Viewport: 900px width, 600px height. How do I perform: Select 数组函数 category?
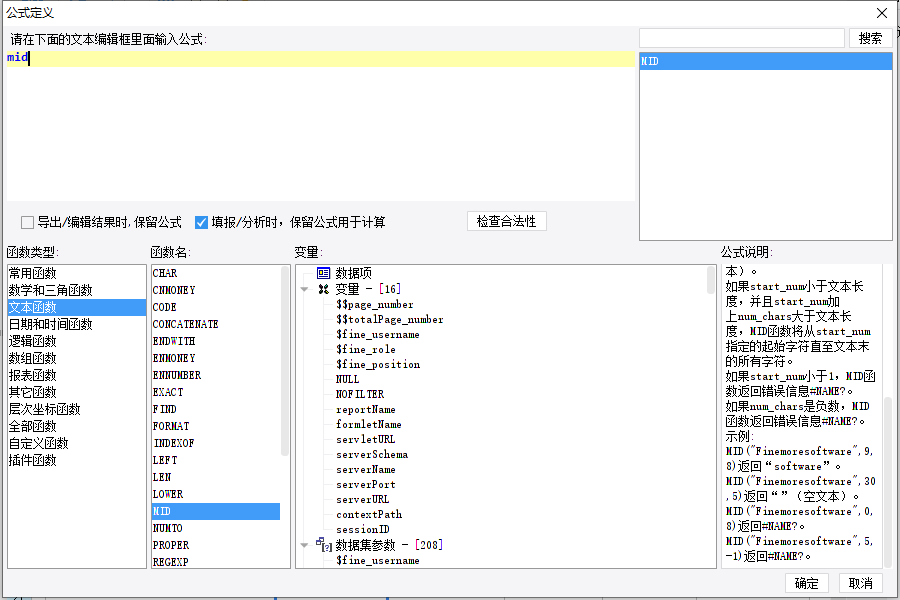coord(76,358)
